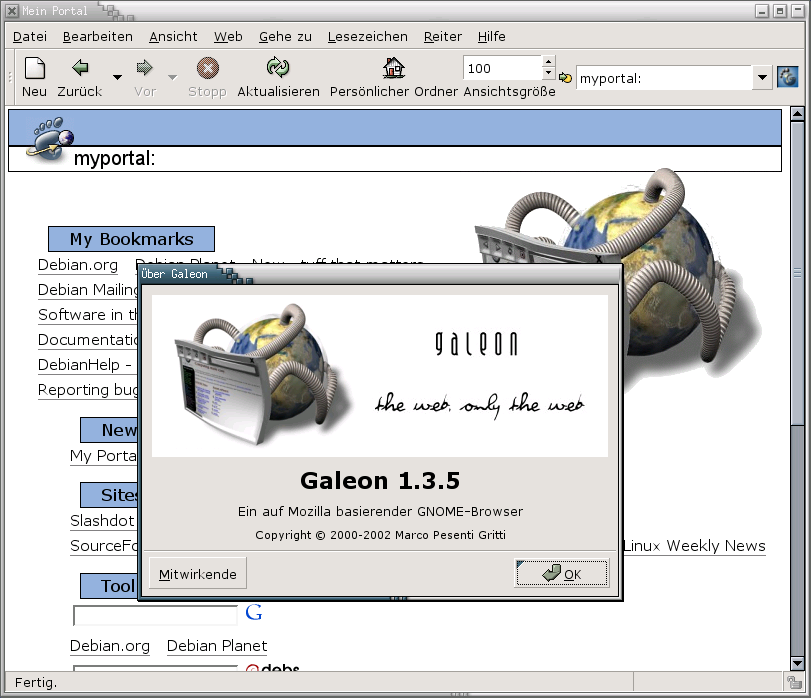
Task: Open the address bar history dropdown
Action: click(x=761, y=78)
